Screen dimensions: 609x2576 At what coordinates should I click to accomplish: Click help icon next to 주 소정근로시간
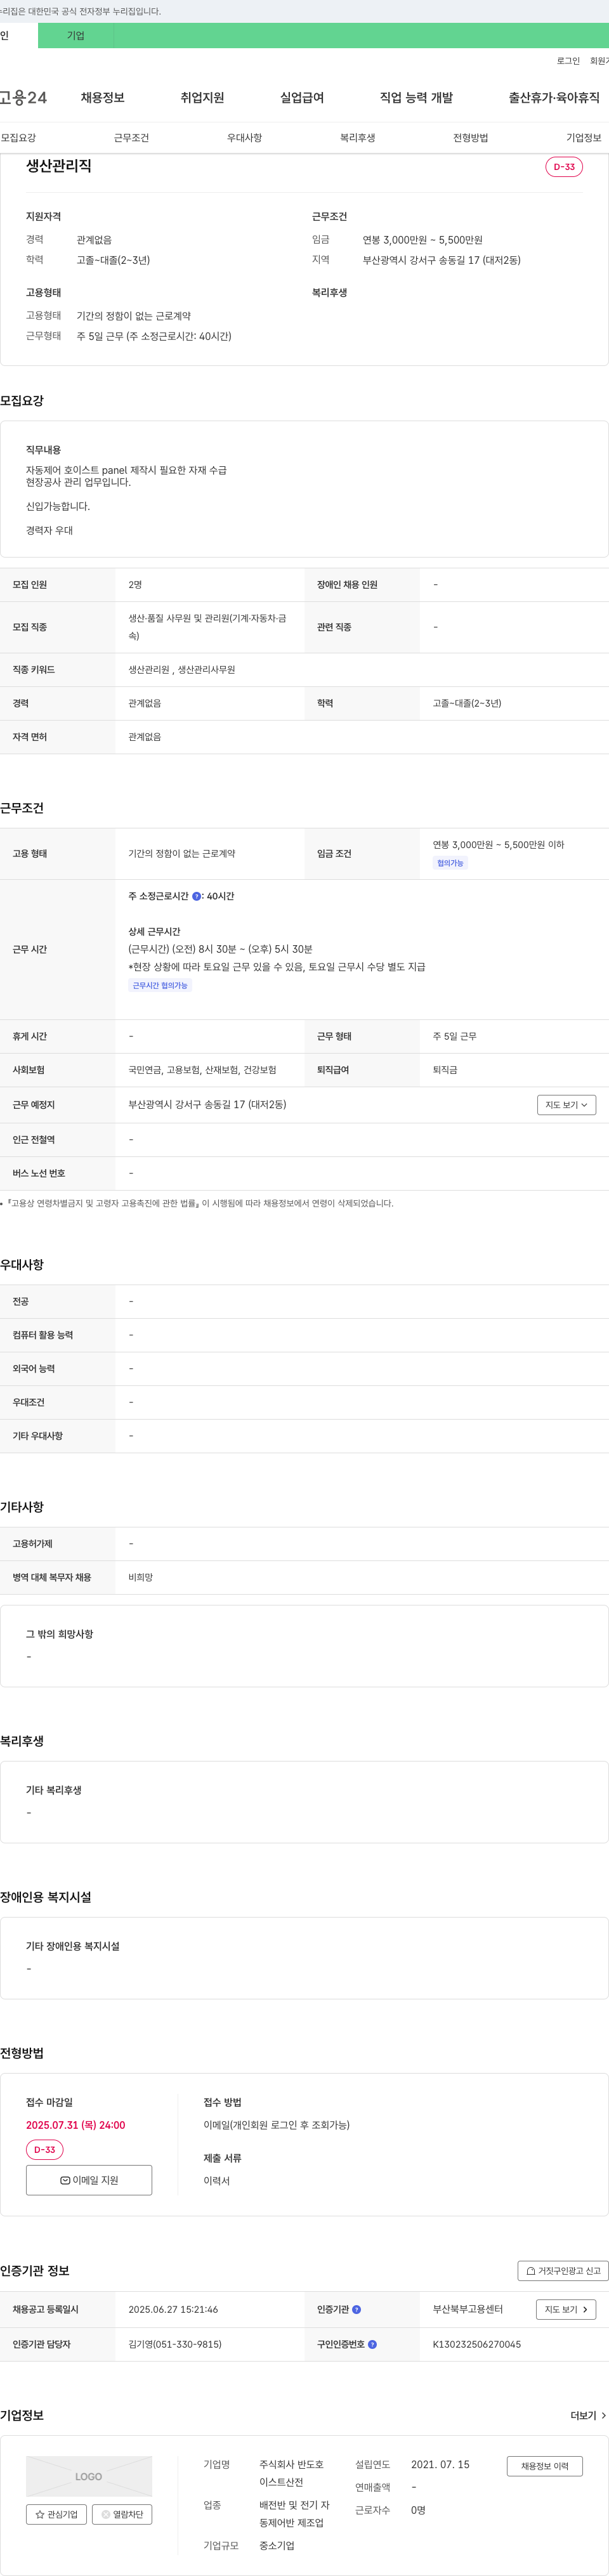coord(196,896)
